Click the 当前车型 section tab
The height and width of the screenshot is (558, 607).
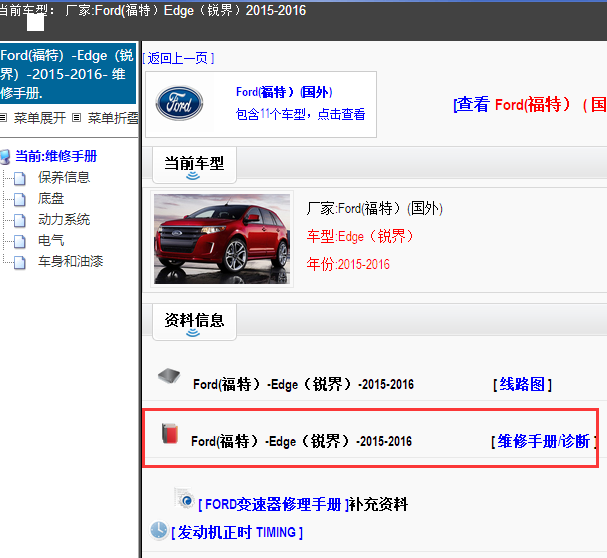pyautogui.click(x=194, y=165)
